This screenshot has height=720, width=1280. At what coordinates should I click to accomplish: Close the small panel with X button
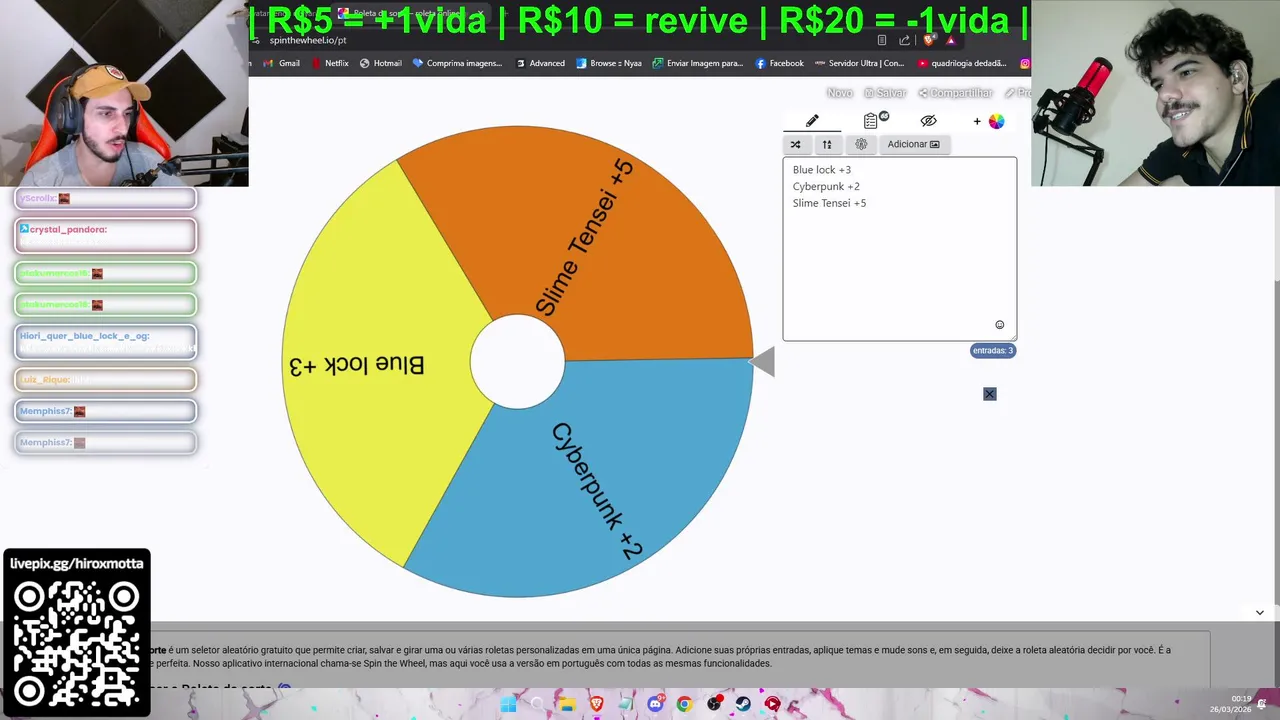[x=989, y=394]
